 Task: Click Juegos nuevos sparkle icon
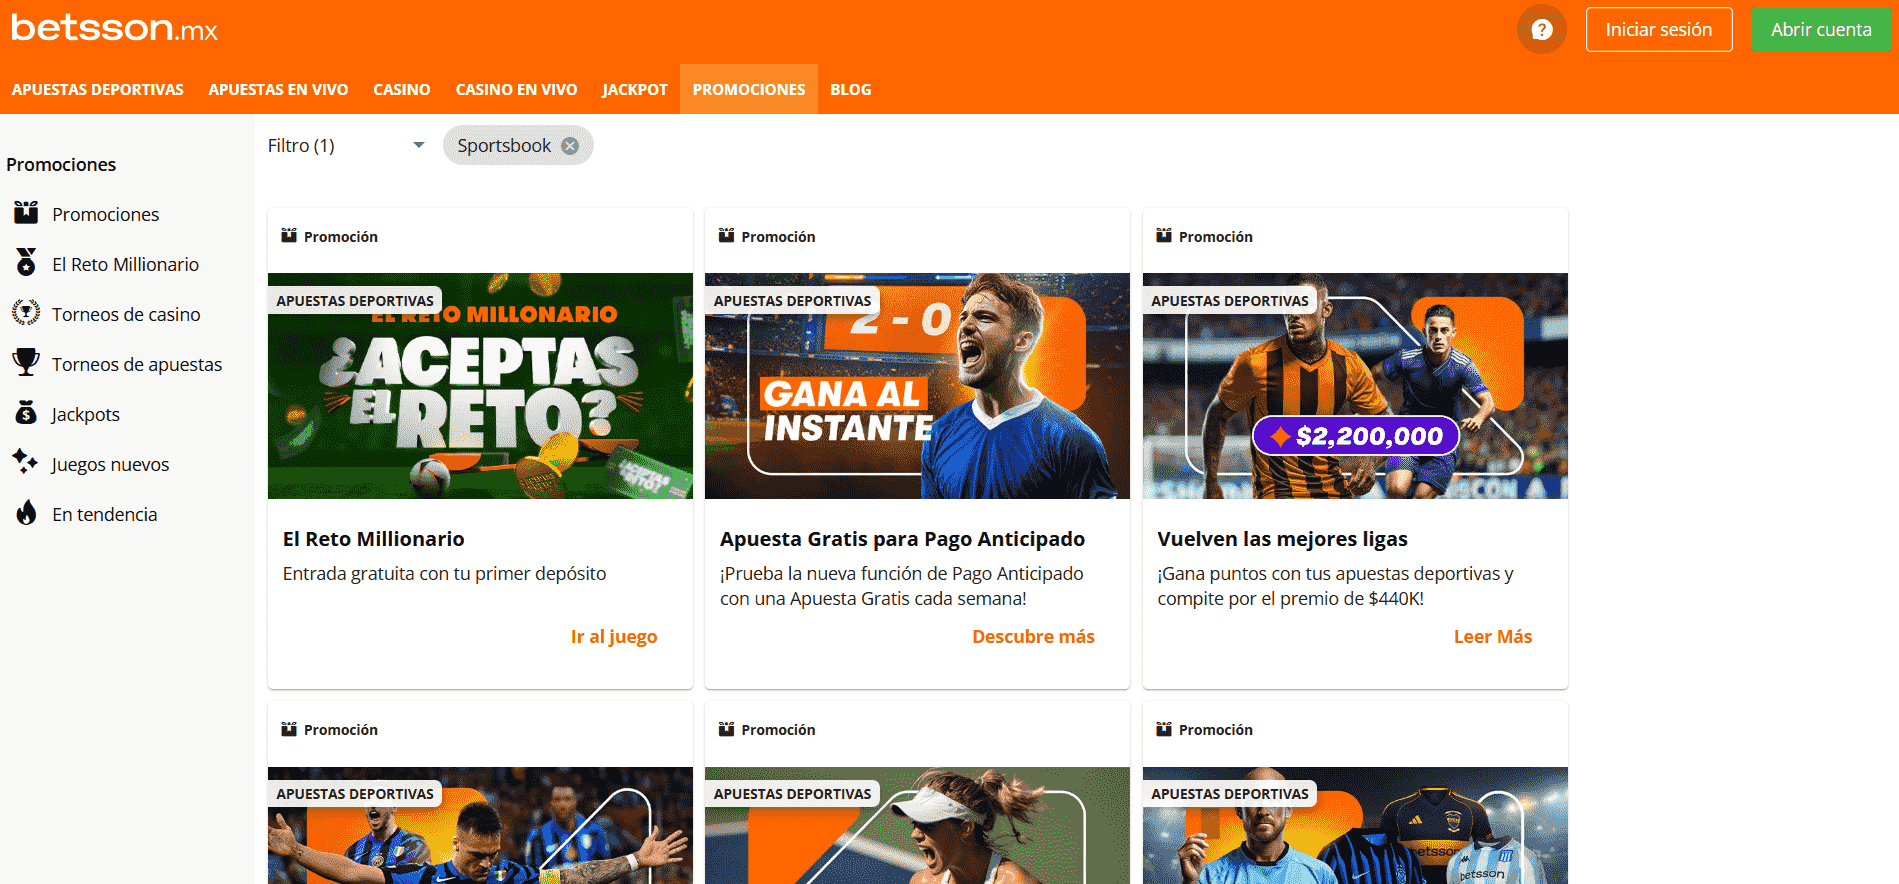26,462
